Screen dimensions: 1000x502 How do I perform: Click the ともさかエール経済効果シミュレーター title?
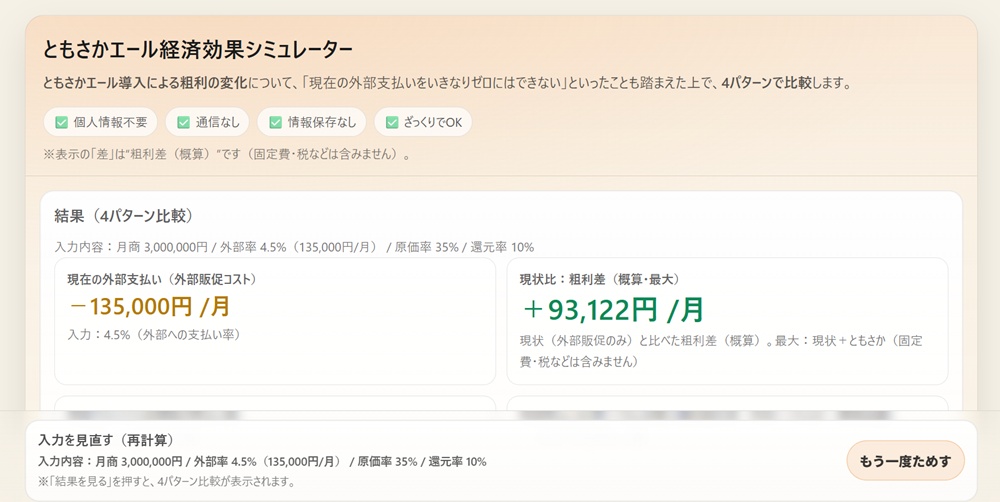tap(198, 49)
